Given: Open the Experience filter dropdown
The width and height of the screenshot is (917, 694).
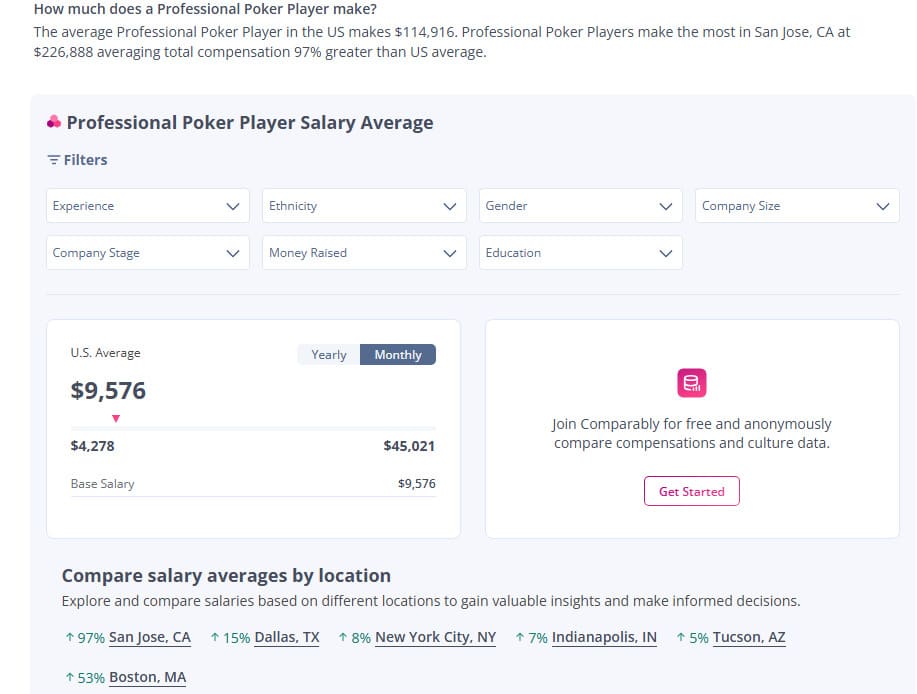Looking at the screenshot, I should (x=147, y=206).
